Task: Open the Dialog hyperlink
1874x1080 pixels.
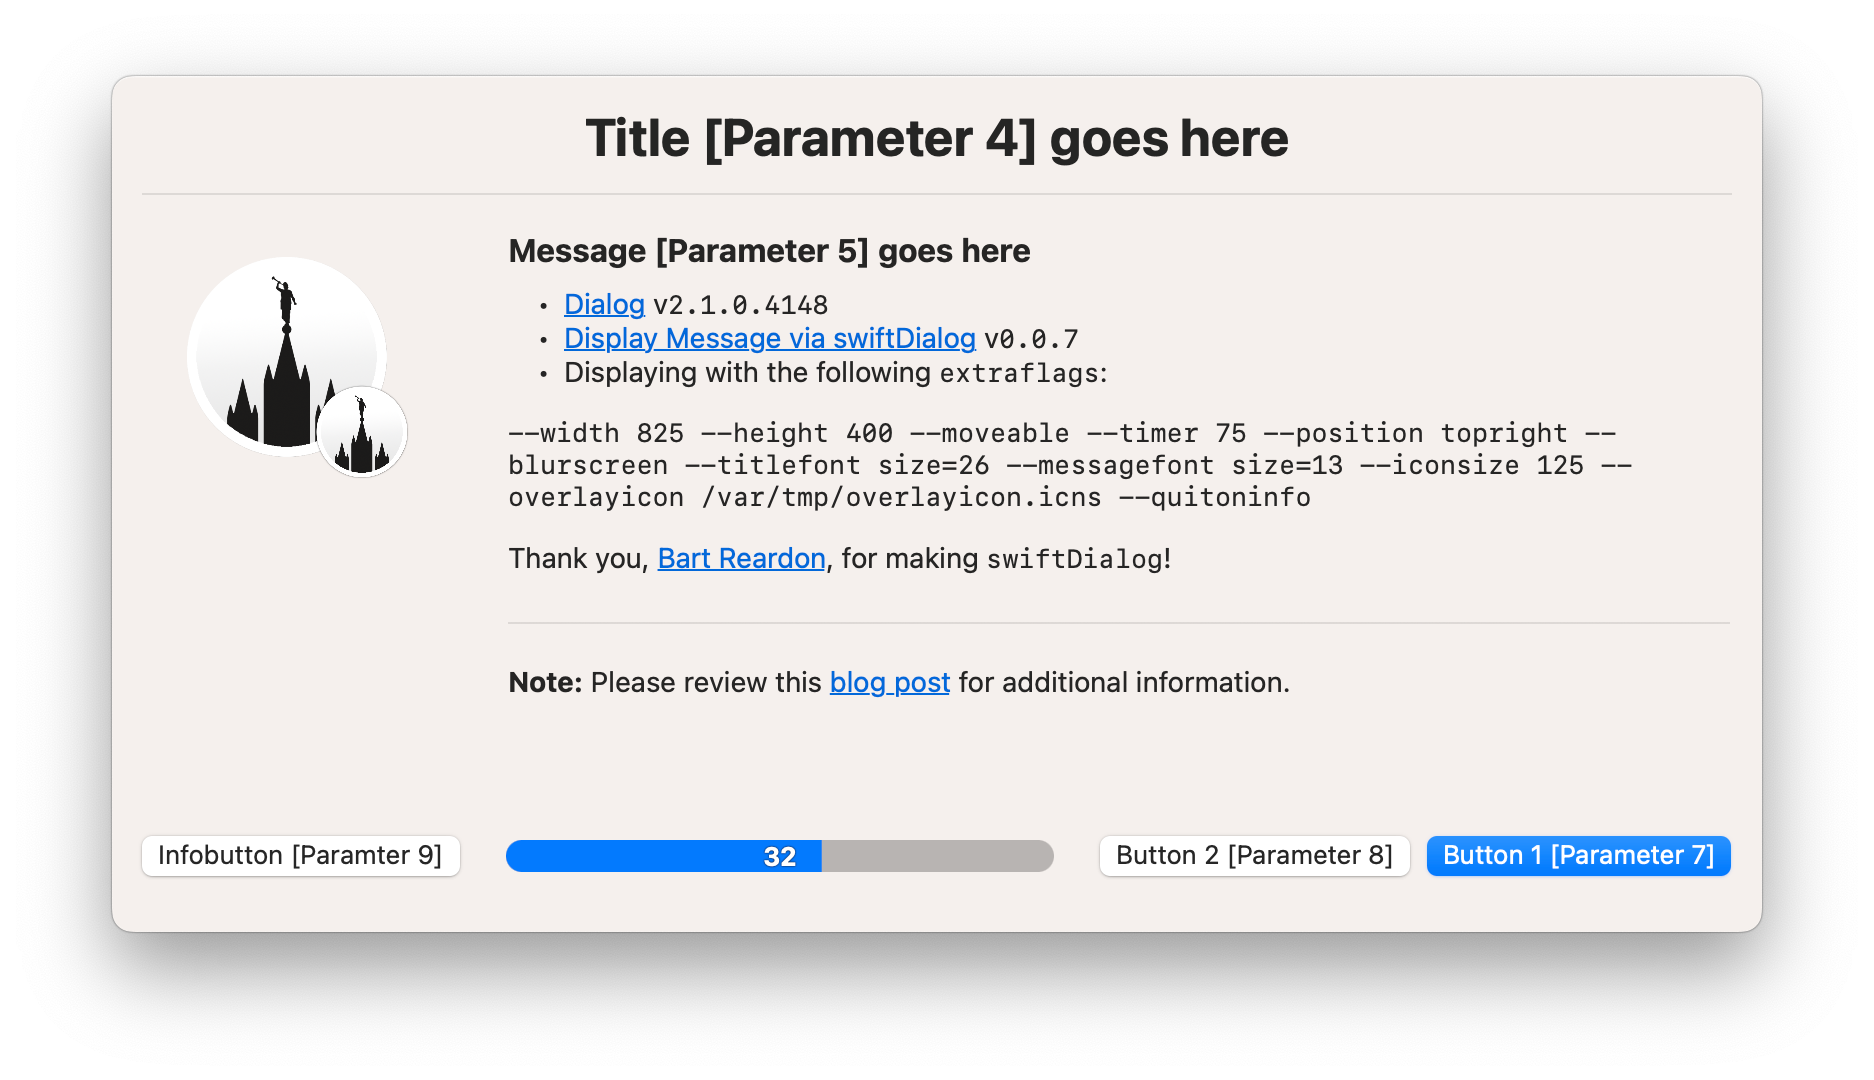Action: tap(604, 304)
